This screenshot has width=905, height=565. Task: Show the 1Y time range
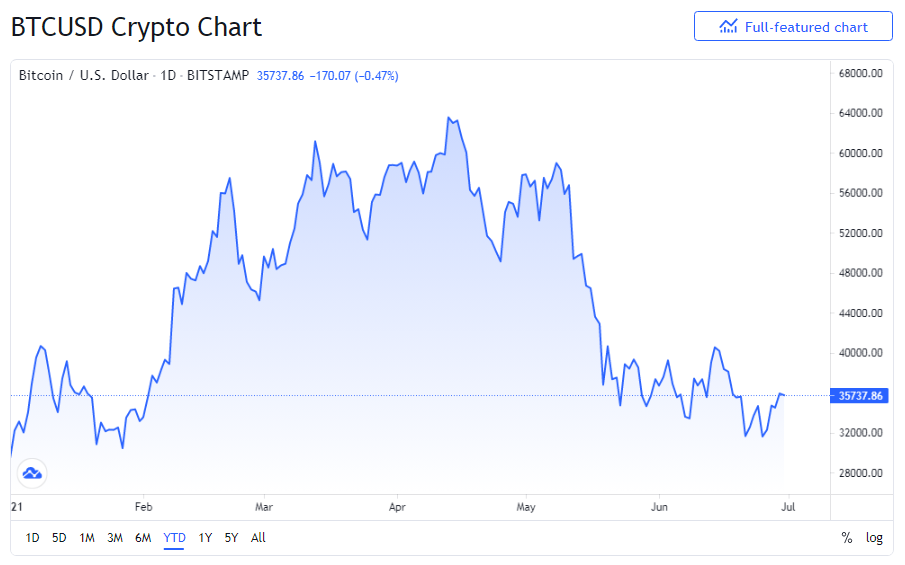tap(205, 538)
